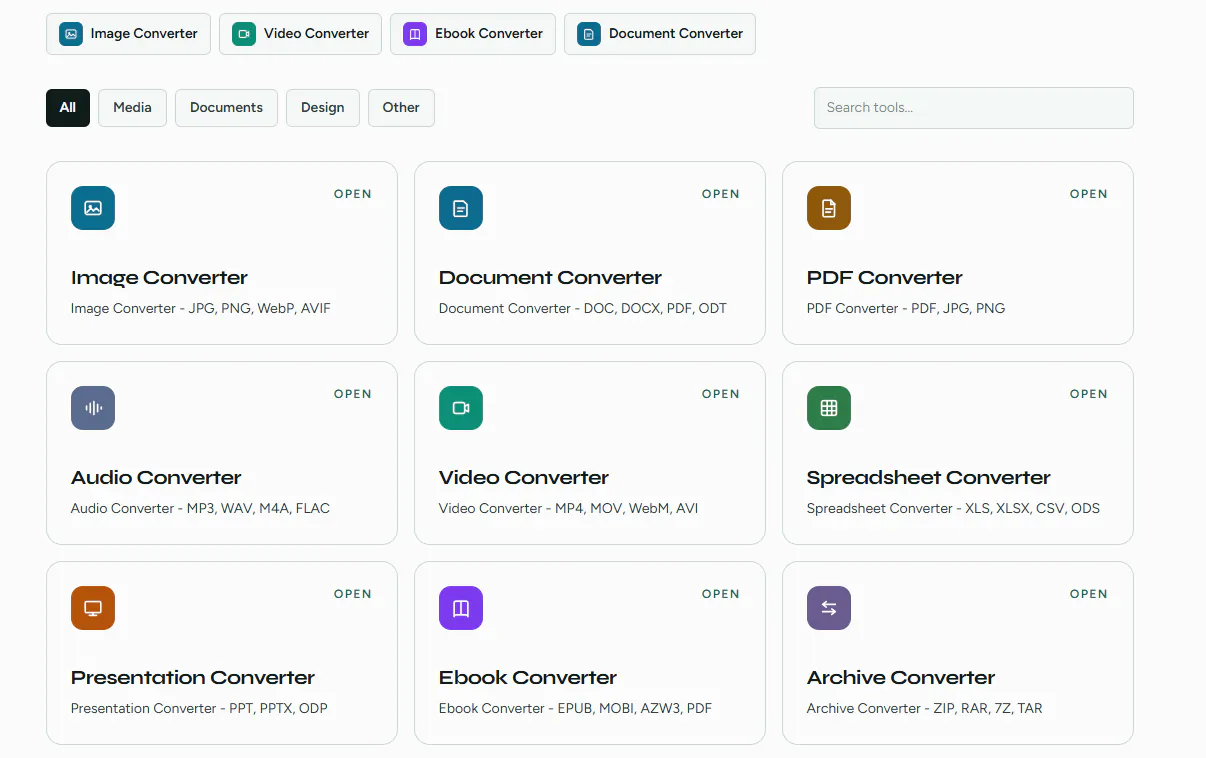The height and width of the screenshot is (758, 1206).
Task: Select the All filter tab
Action: pos(68,108)
